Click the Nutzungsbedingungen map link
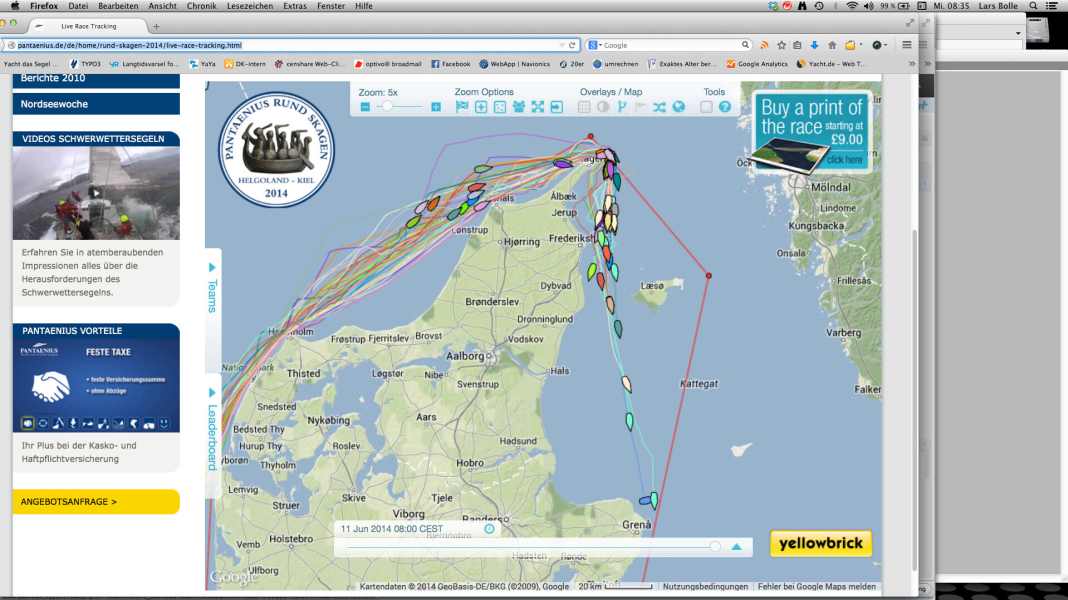The width and height of the screenshot is (1068, 600). pyautogui.click(x=705, y=586)
